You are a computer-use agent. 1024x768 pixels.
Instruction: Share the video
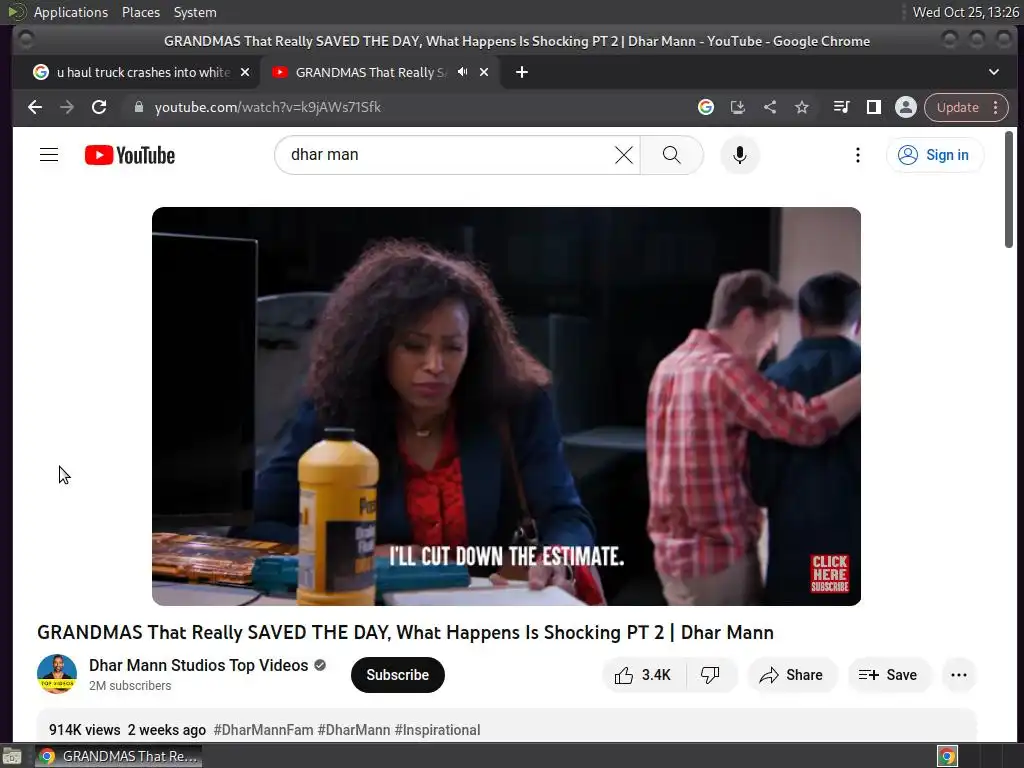pos(791,675)
